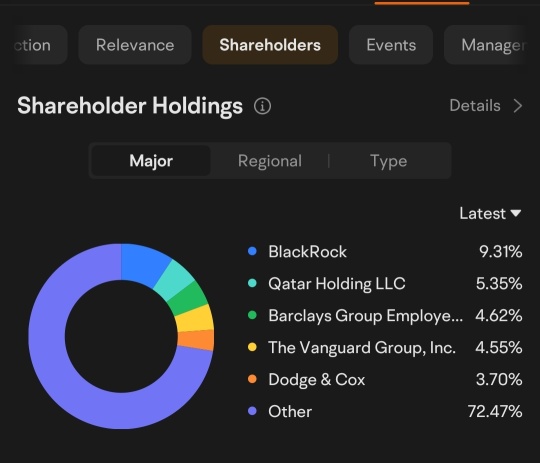Open the Shareholder Holdings info icon
540x463 pixels.
(x=262, y=106)
